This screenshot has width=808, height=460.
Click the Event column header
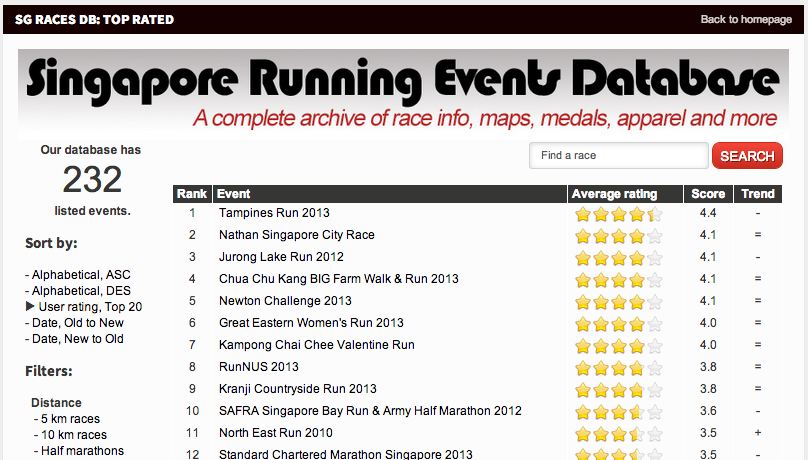tap(390, 194)
